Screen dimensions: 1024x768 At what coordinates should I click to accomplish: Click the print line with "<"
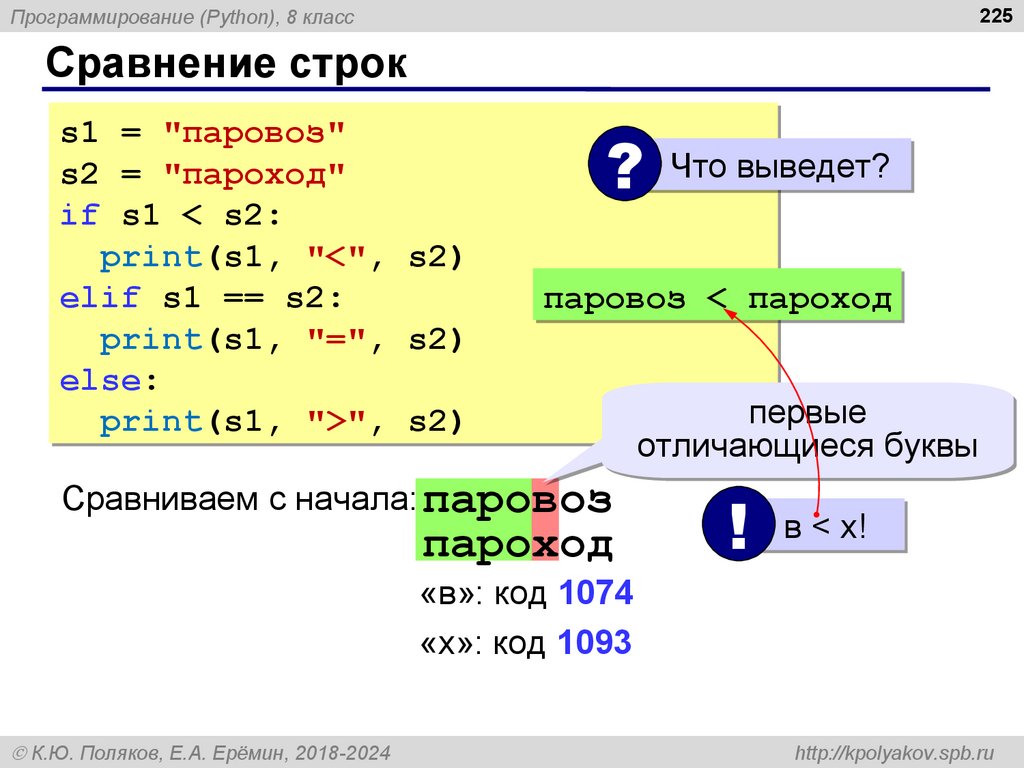pos(281,257)
